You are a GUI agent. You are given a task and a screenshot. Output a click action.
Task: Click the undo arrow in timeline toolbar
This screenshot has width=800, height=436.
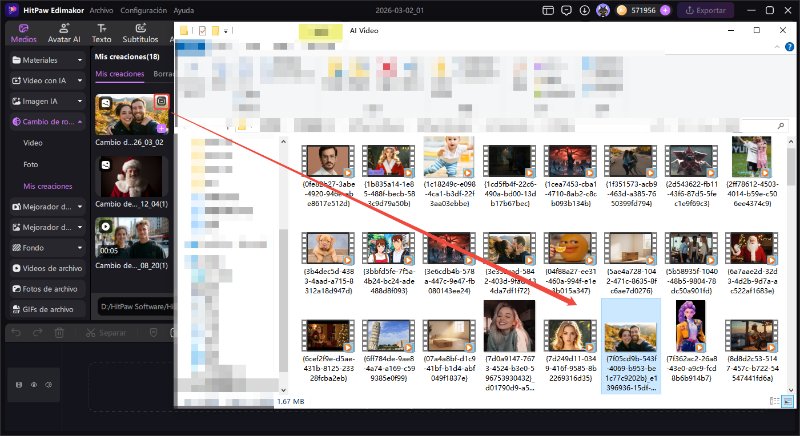[x=15, y=332]
